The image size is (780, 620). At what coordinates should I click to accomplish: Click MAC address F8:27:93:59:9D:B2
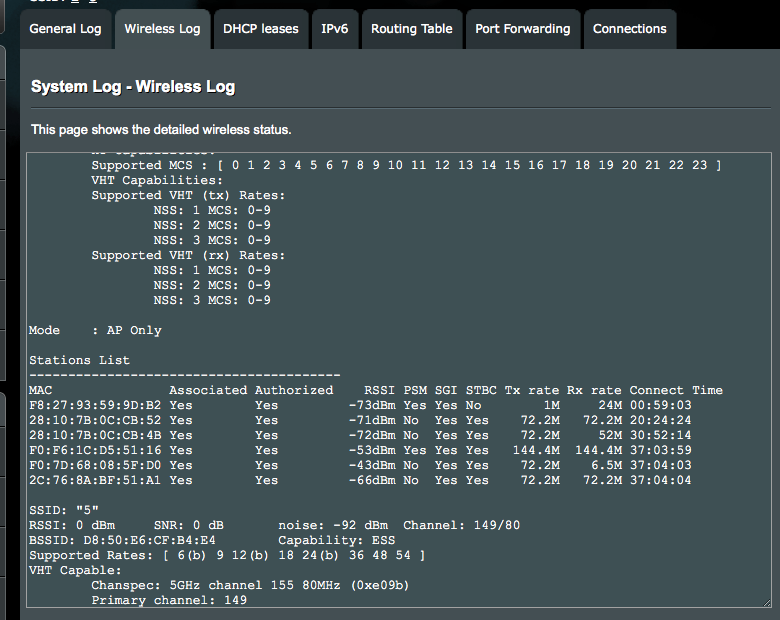pos(95,406)
